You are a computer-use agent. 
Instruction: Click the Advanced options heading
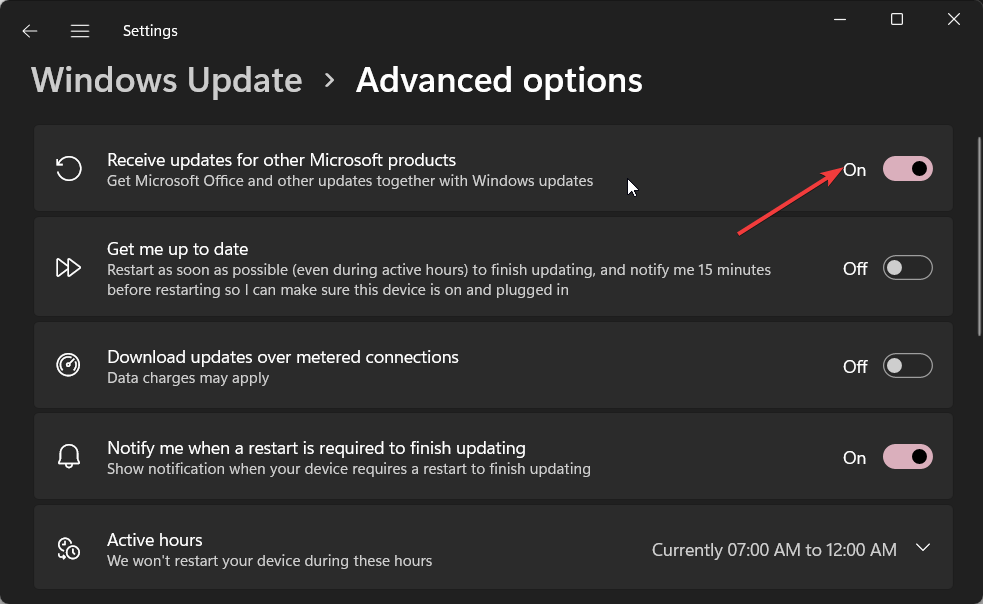tap(499, 80)
